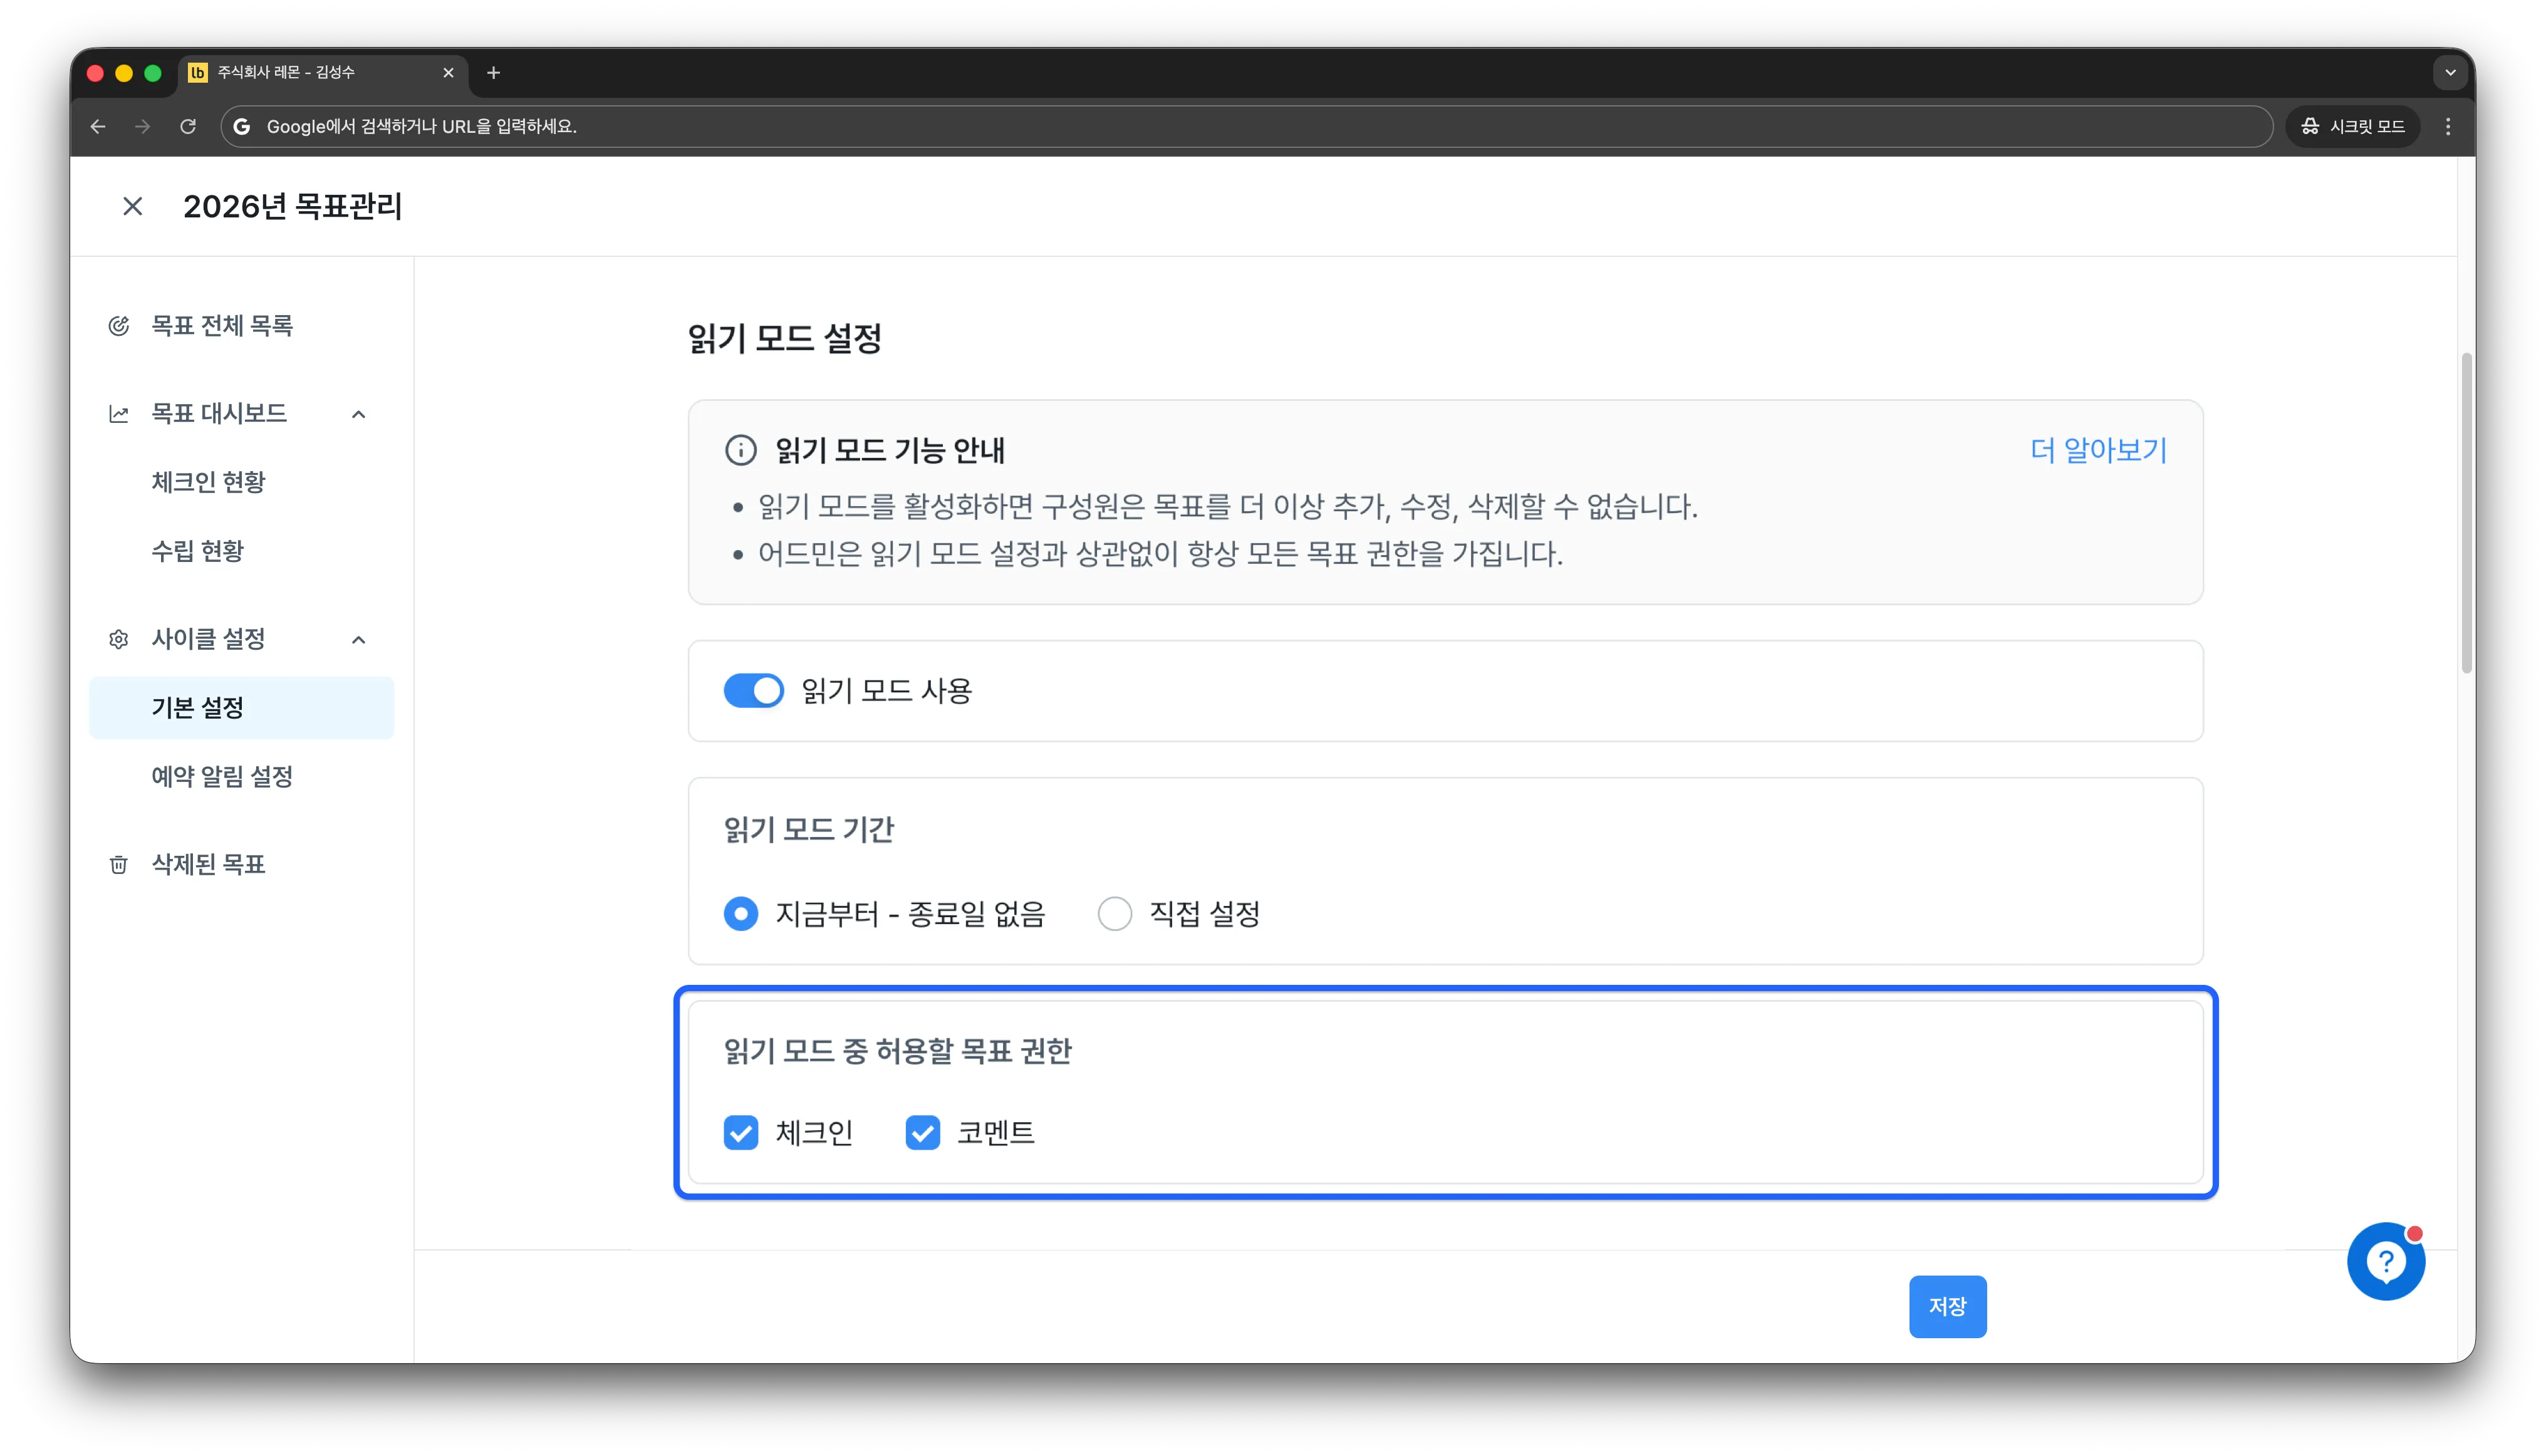This screenshot has height=1456, width=2546.
Task: Close the 주식회사 레몬 browser tab
Action: point(448,72)
